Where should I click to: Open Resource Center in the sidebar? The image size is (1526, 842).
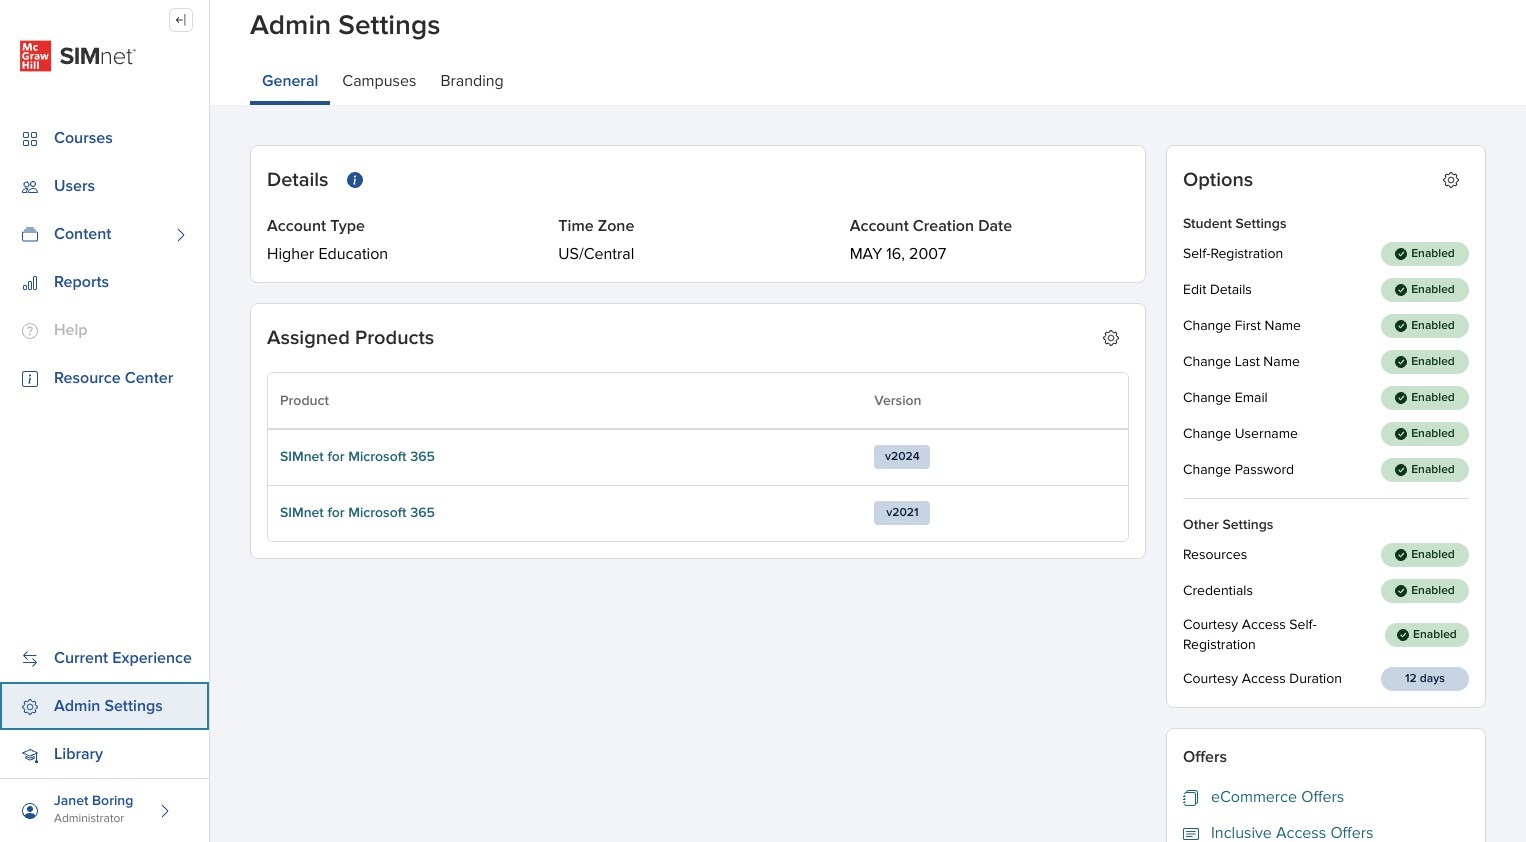(x=113, y=378)
